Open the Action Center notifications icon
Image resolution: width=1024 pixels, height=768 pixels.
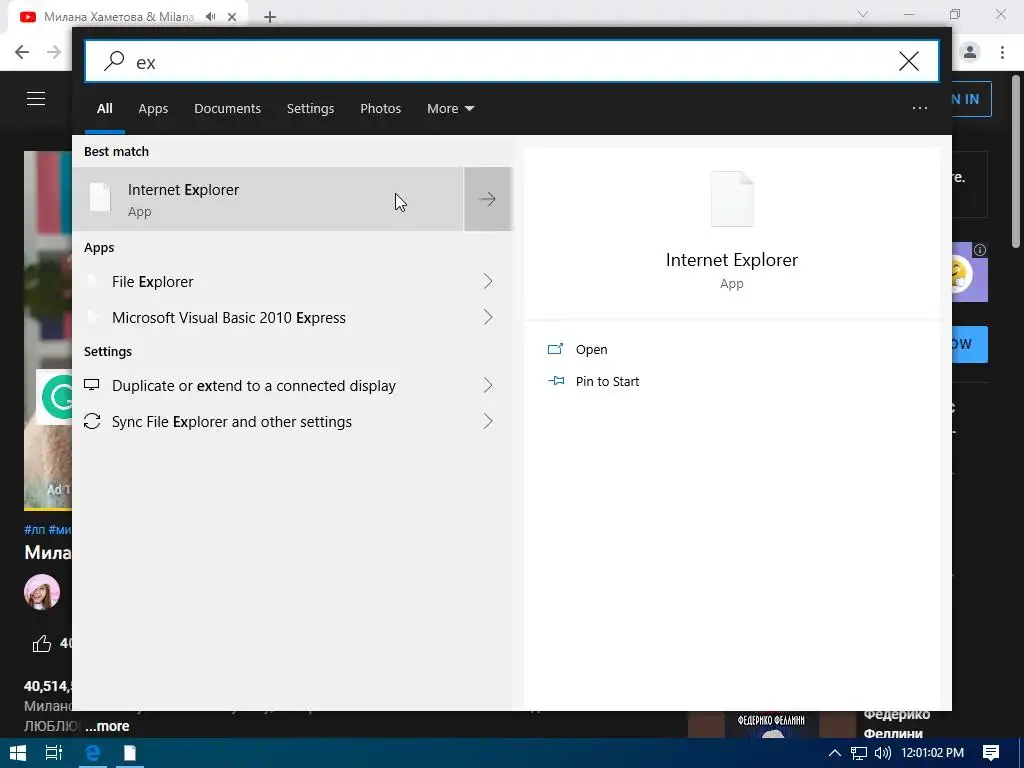991,753
